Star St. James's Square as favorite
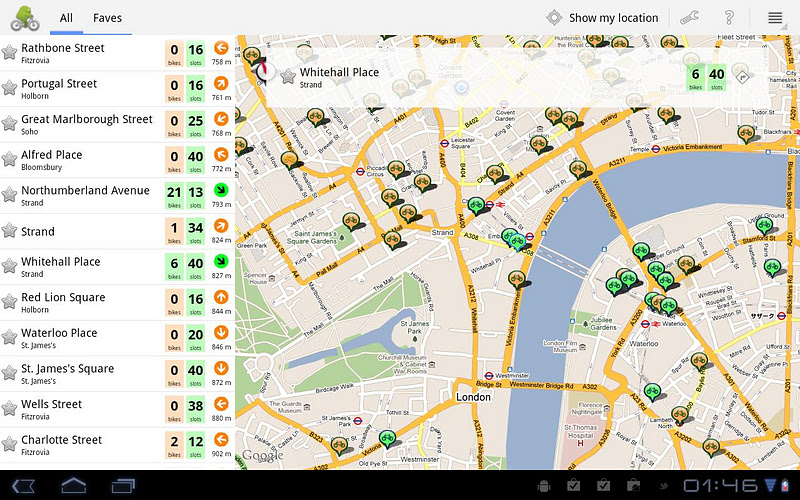 (9, 373)
